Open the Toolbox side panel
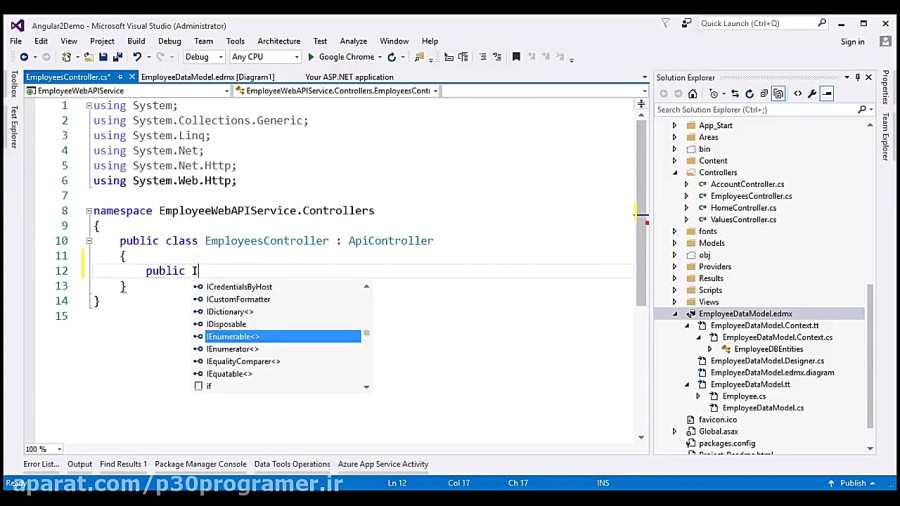Image resolution: width=900 pixels, height=506 pixels. point(14,84)
